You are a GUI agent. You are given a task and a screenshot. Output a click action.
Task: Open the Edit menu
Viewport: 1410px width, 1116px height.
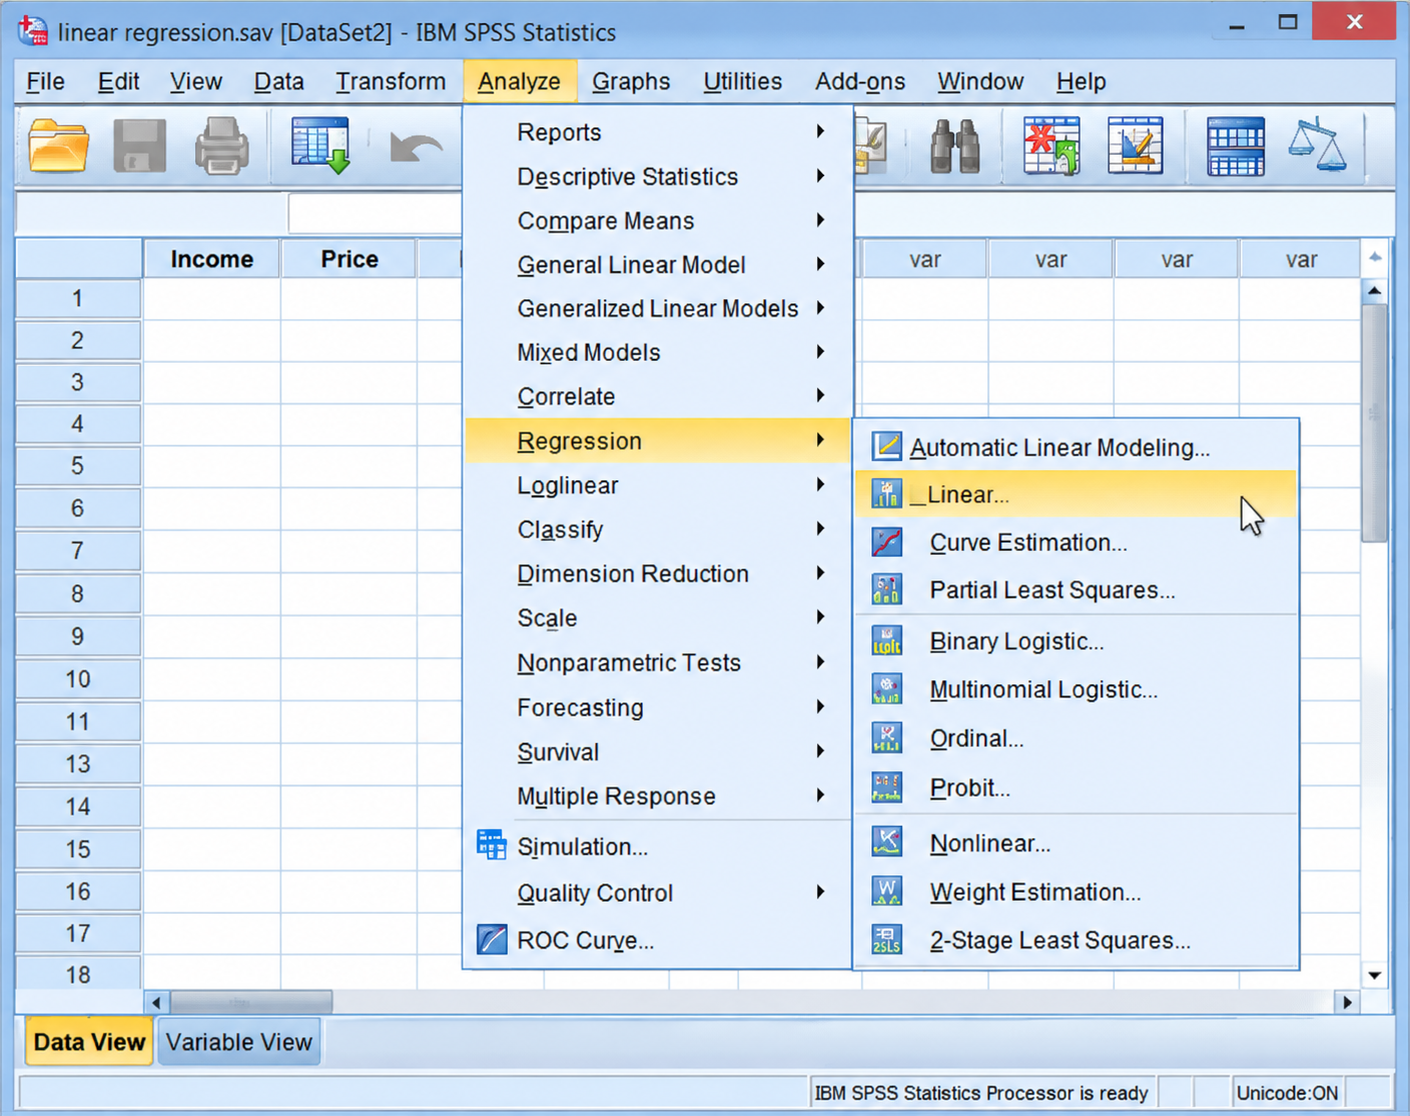click(x=118, y=81)
